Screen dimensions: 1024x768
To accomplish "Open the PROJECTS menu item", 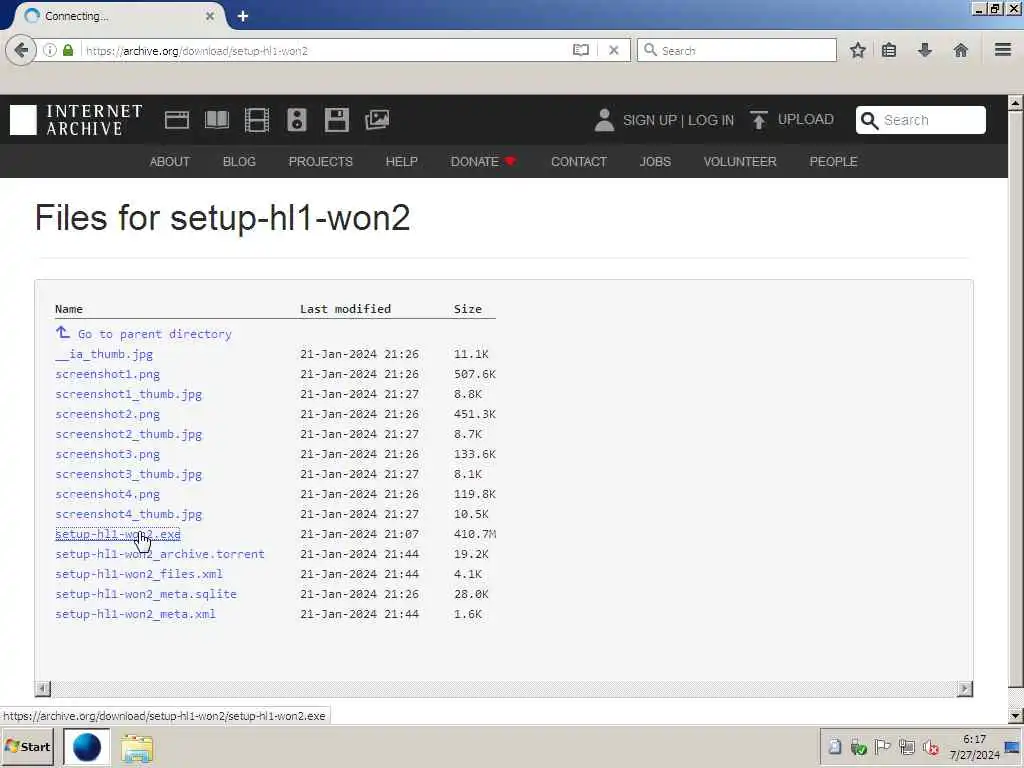I will tap(321, 161).
